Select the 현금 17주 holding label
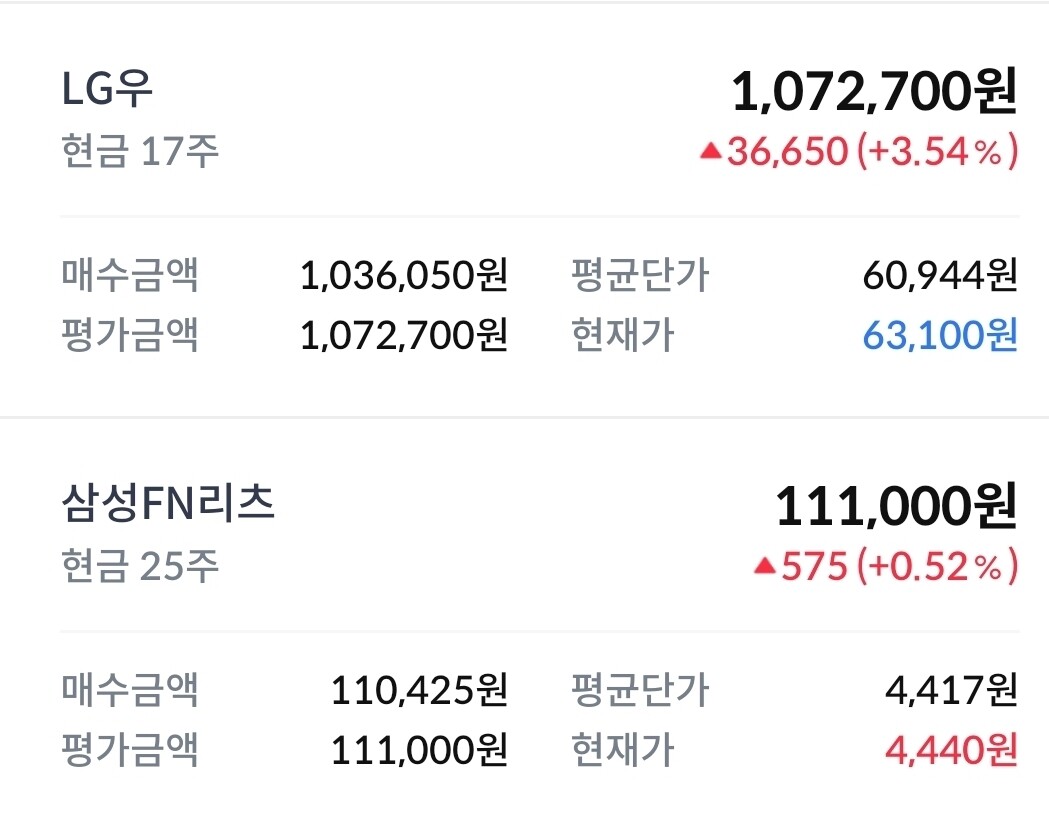Image resolution: width=1049 pixels, height=829 pixels. pos(139,153)
